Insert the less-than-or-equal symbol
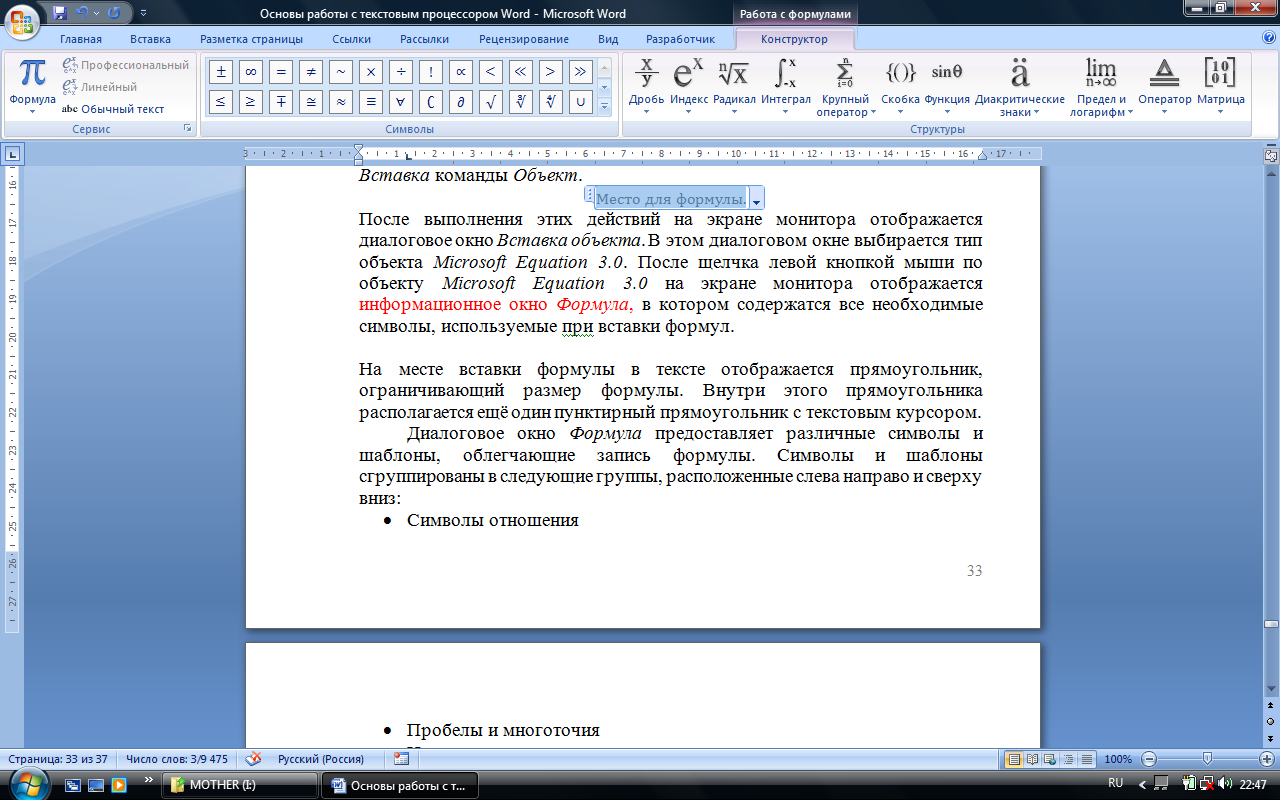The width and height of the screenshot is (1280, 800). tap(221, 102)
